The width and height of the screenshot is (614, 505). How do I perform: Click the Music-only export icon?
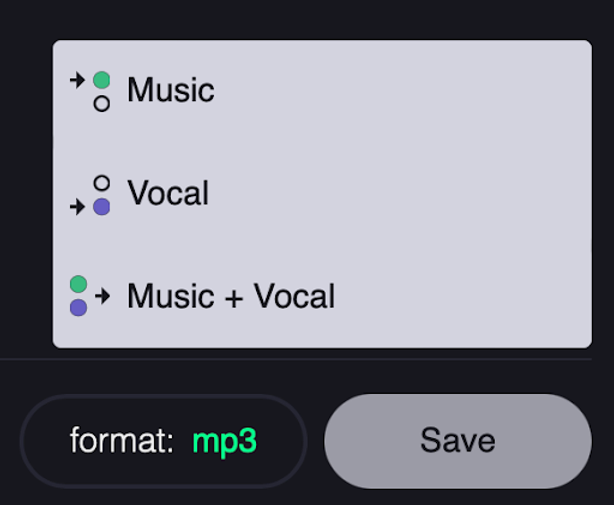click(91, 91)
